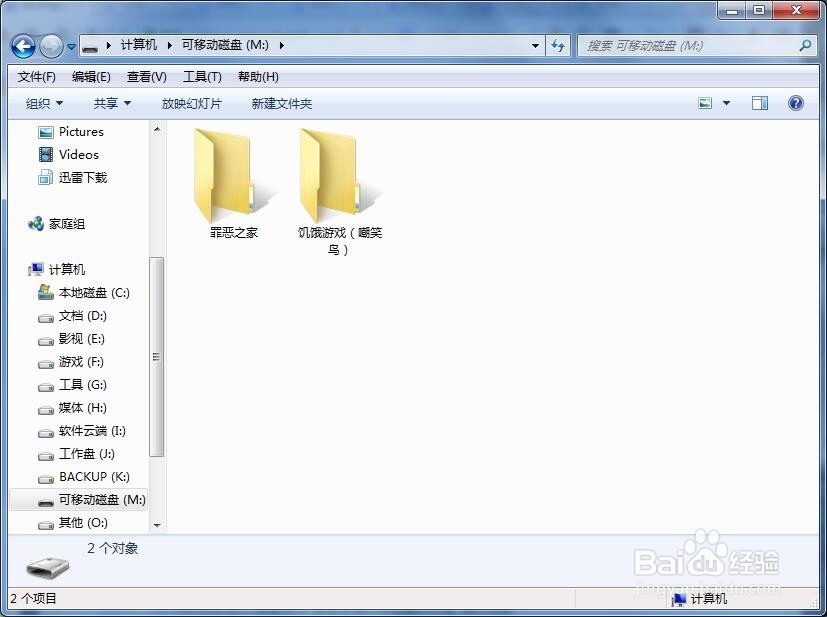827x617 pixels.
Task: Click the 放映幻灯片 button
Action: [191, 104]
